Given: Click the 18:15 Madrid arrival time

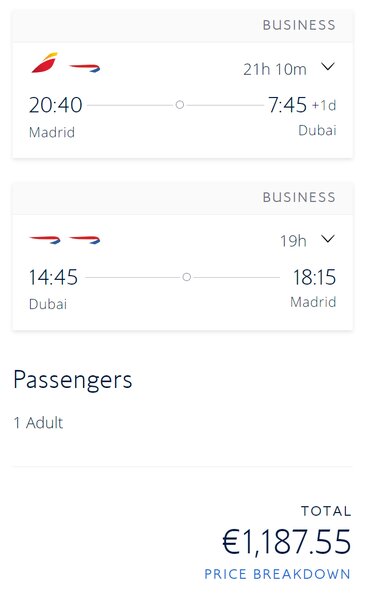Looking at the screenshot, I should 314,277.
